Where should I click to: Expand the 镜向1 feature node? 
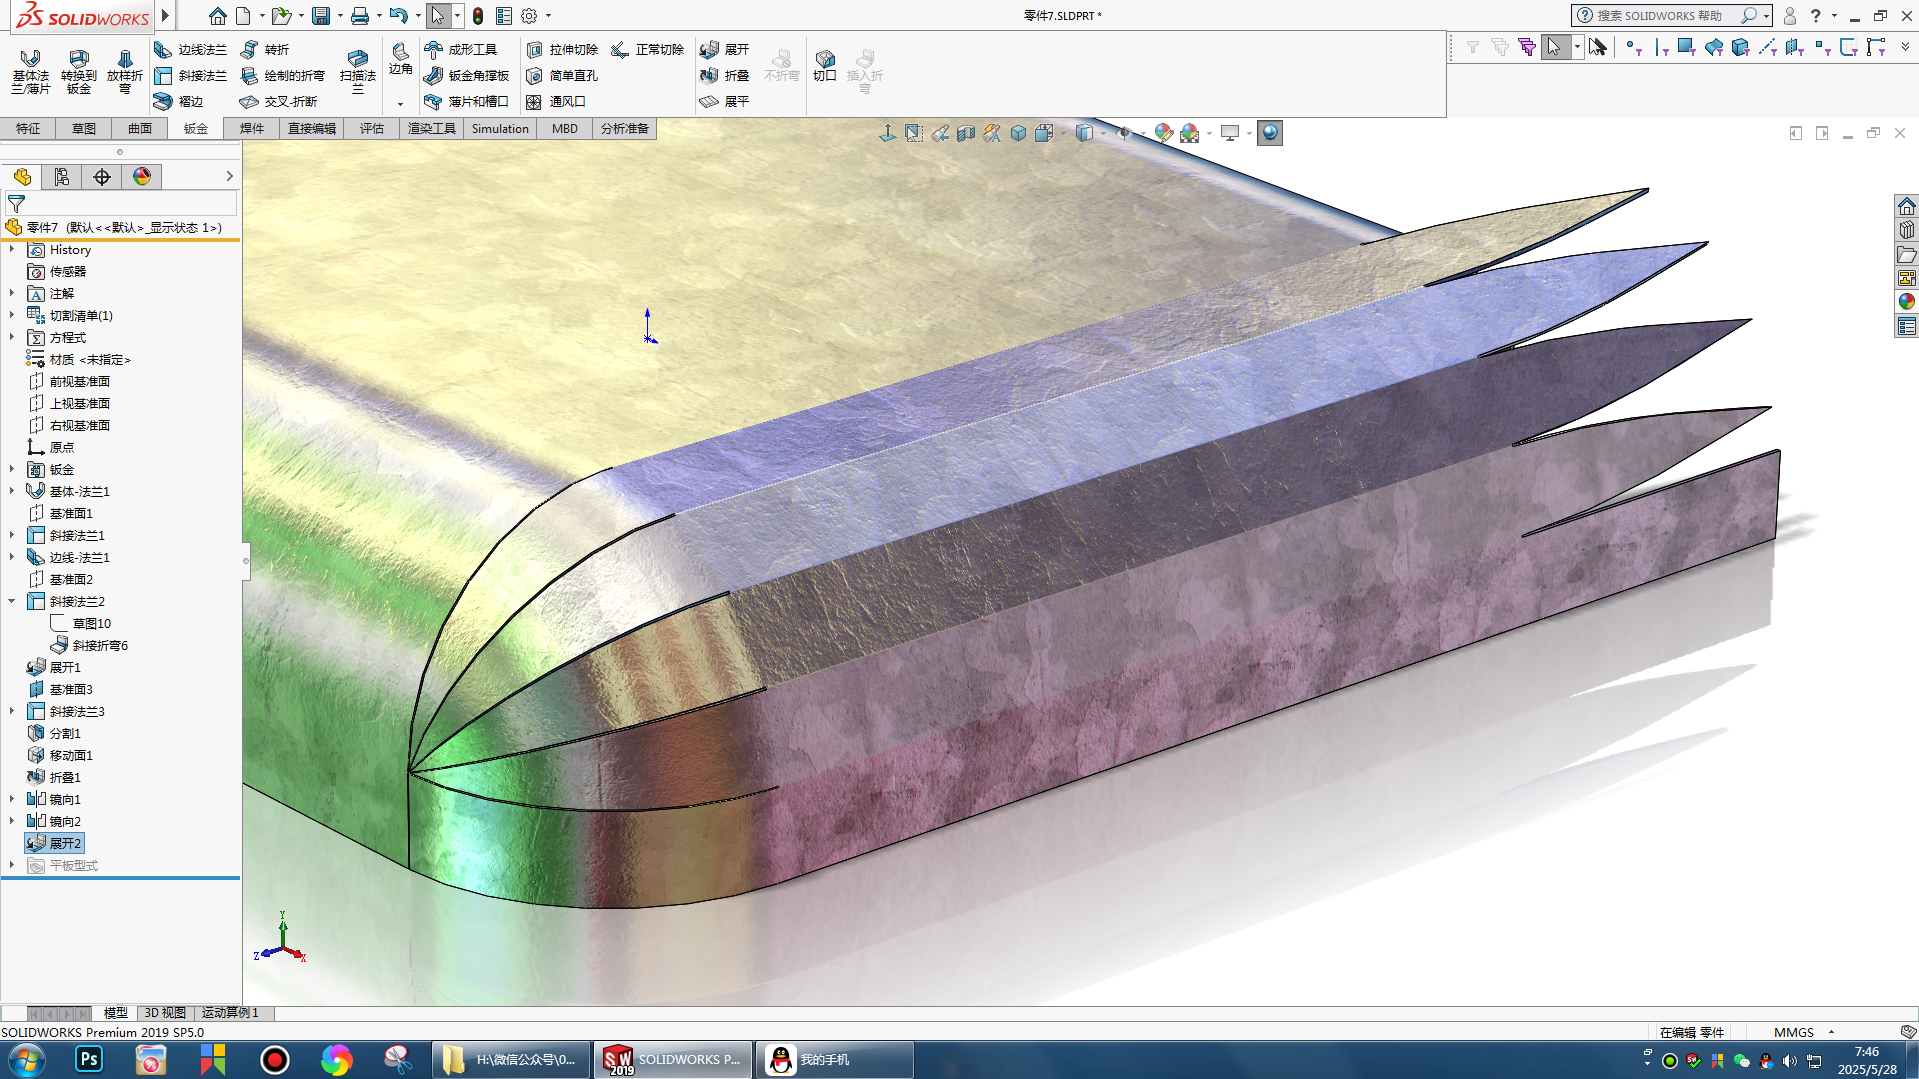tap(12, 799)
